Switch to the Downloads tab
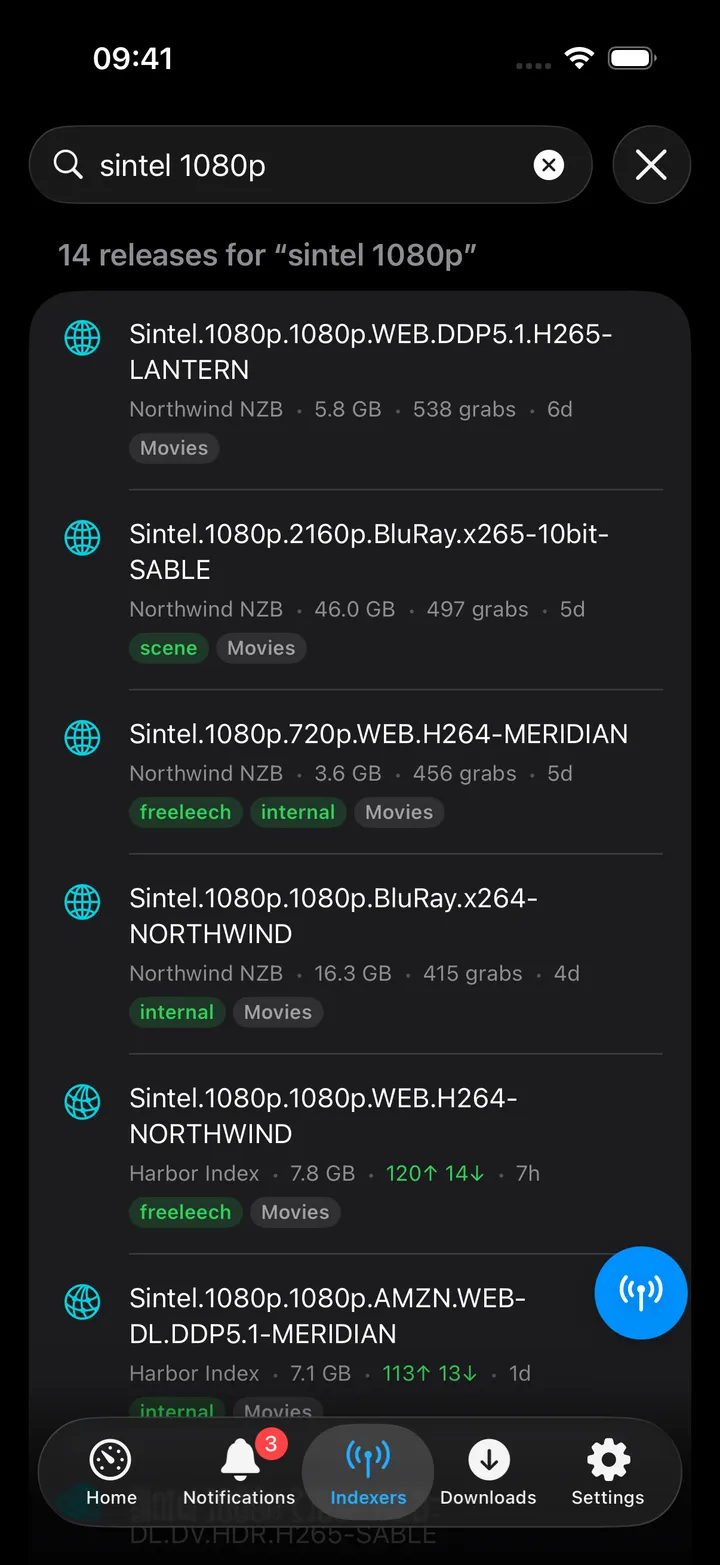The image size is (720, 1565). click(x=488, y=1473)
